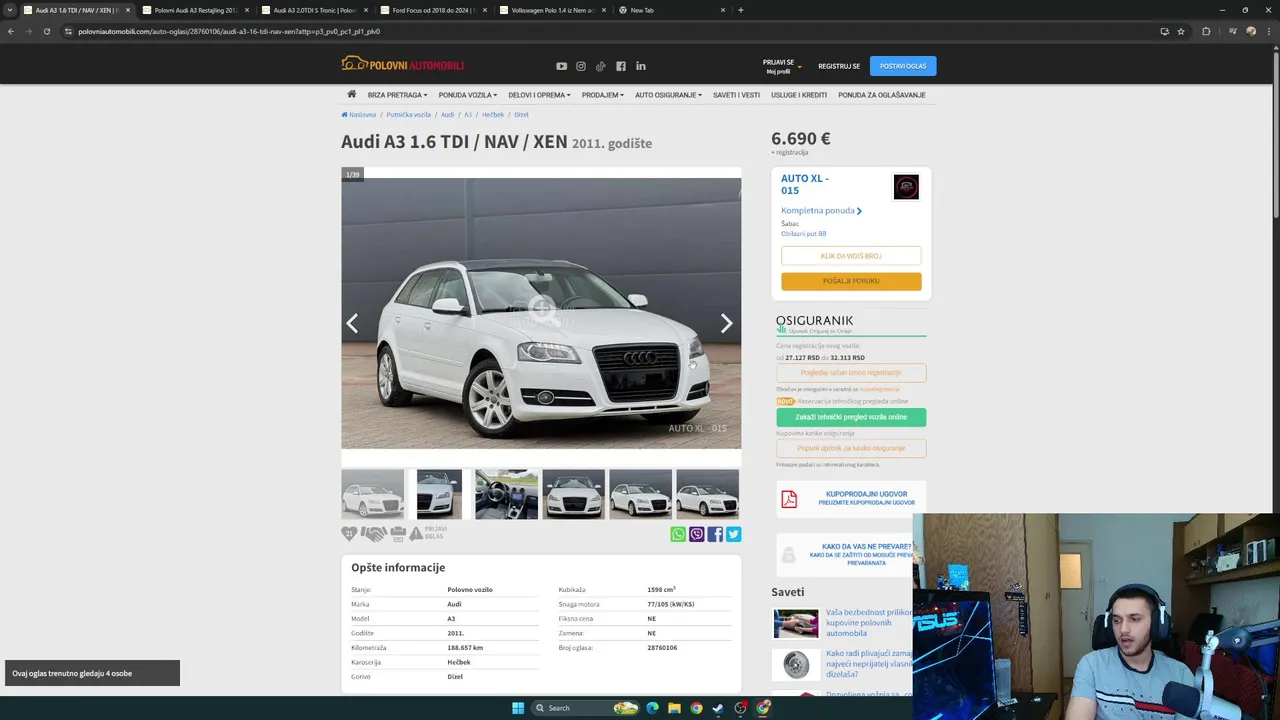This screenshot has width=1280, height=720.
Task: Select the interior steering wheel thumbnail
Action: coord(506,494)
